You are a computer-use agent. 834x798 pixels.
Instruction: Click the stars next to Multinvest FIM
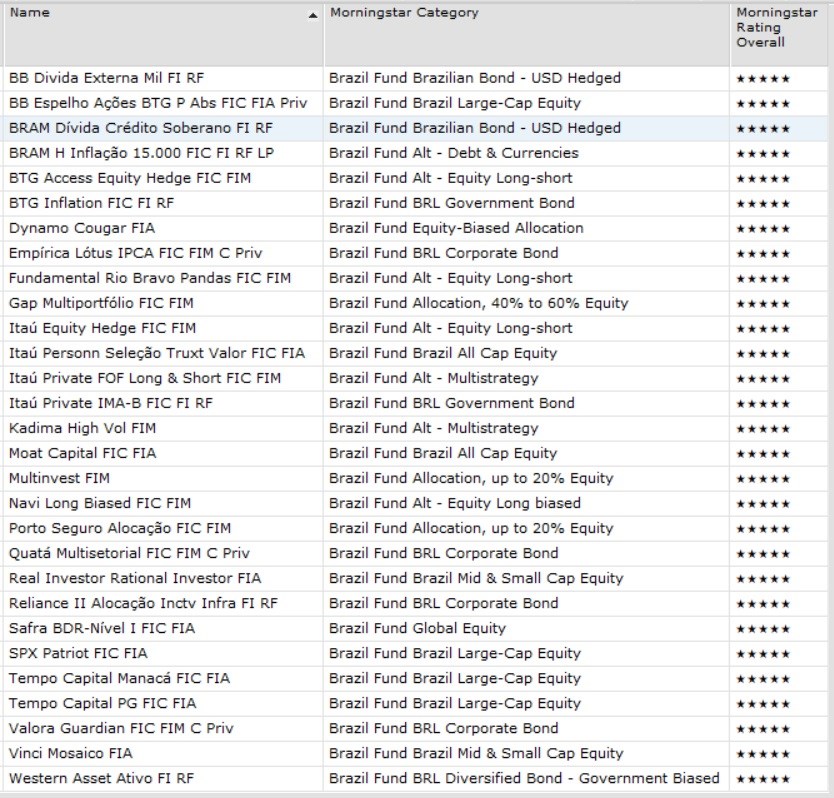click(762, 478)
